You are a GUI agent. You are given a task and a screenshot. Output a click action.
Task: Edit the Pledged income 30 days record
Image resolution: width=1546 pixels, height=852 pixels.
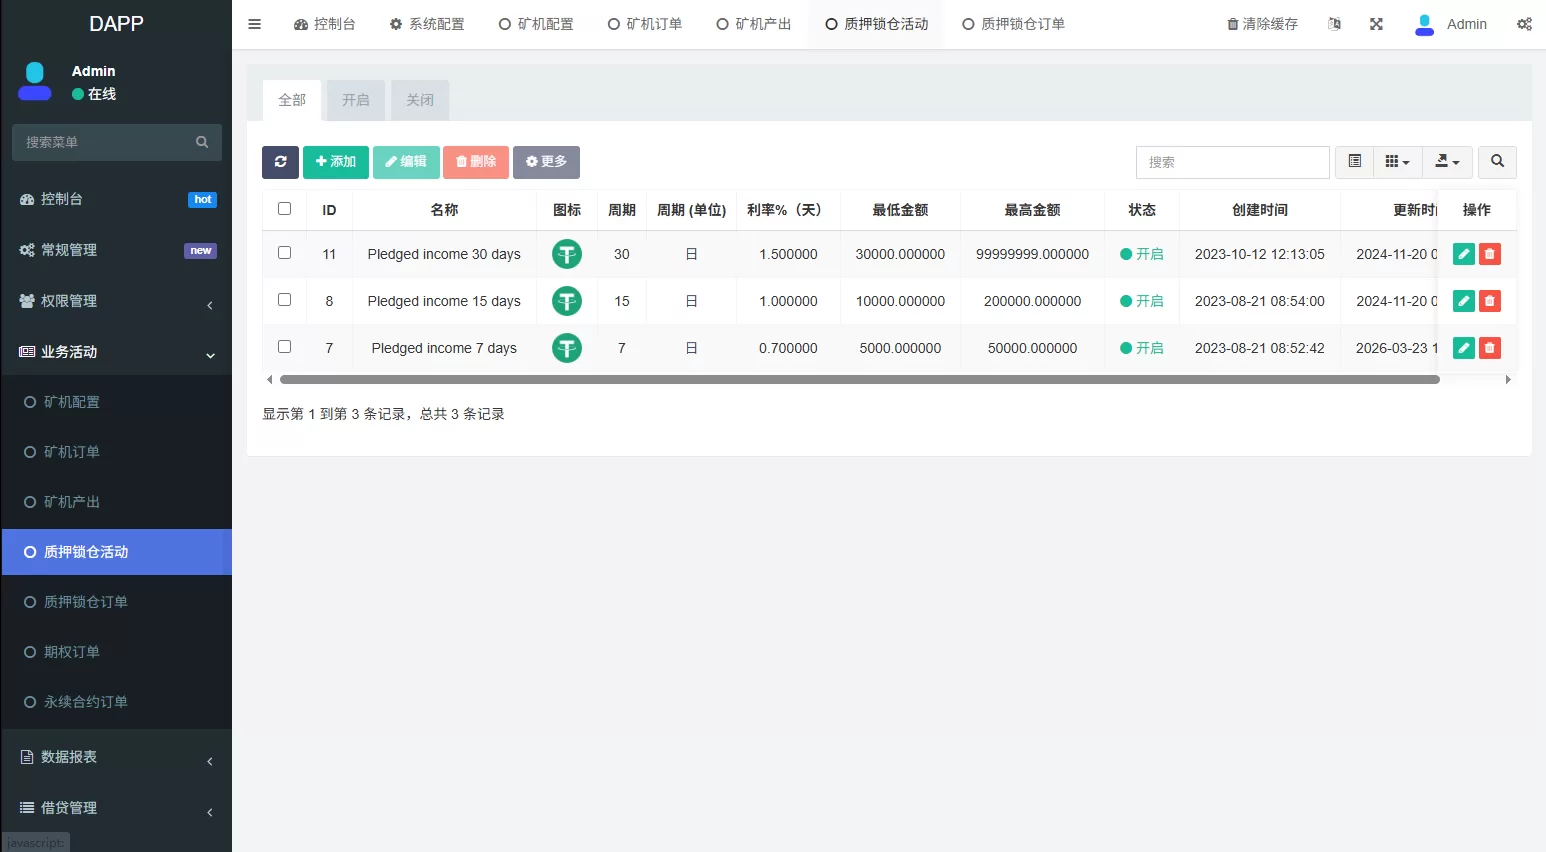click(1463, 254)
